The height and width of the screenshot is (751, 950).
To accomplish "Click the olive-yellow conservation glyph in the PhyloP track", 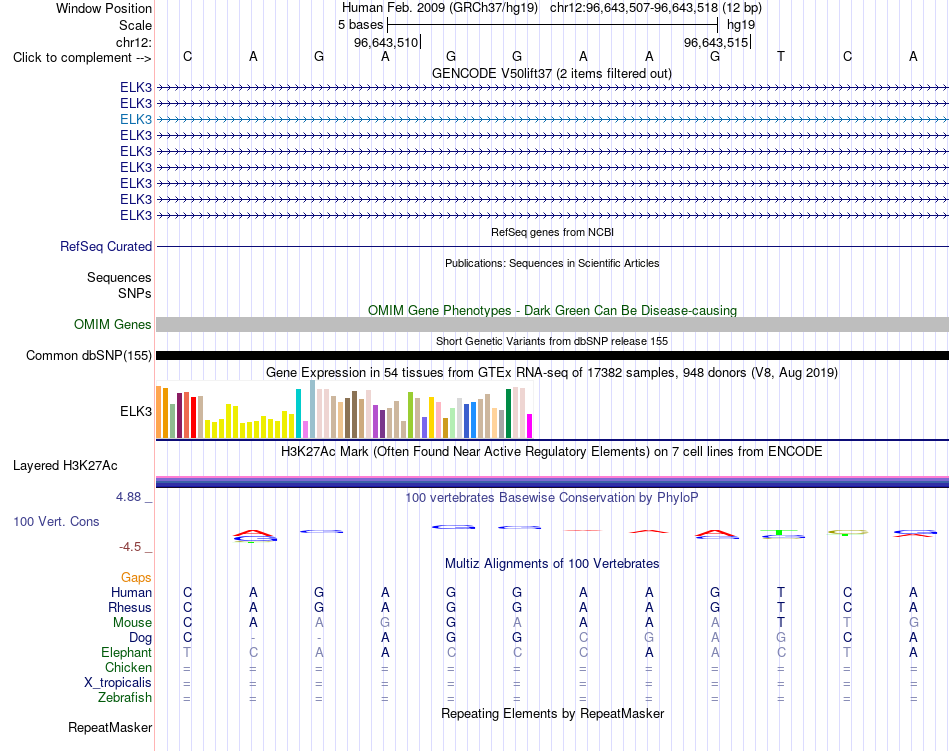I will point(847,532).
